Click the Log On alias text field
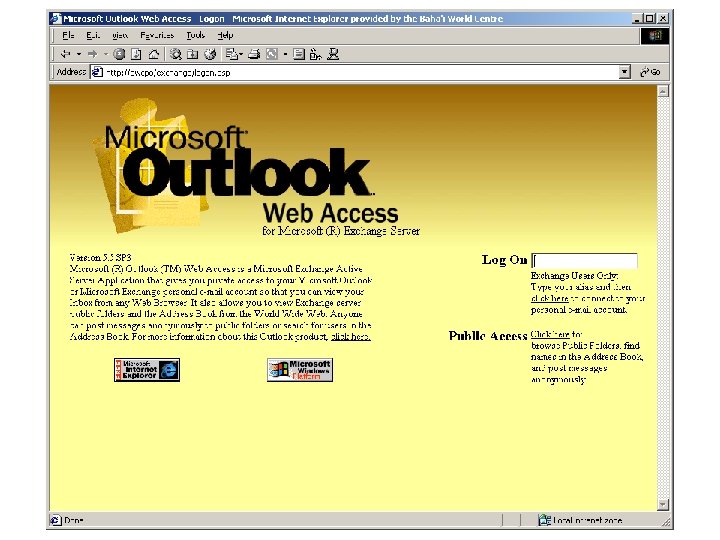 (584, 260)
